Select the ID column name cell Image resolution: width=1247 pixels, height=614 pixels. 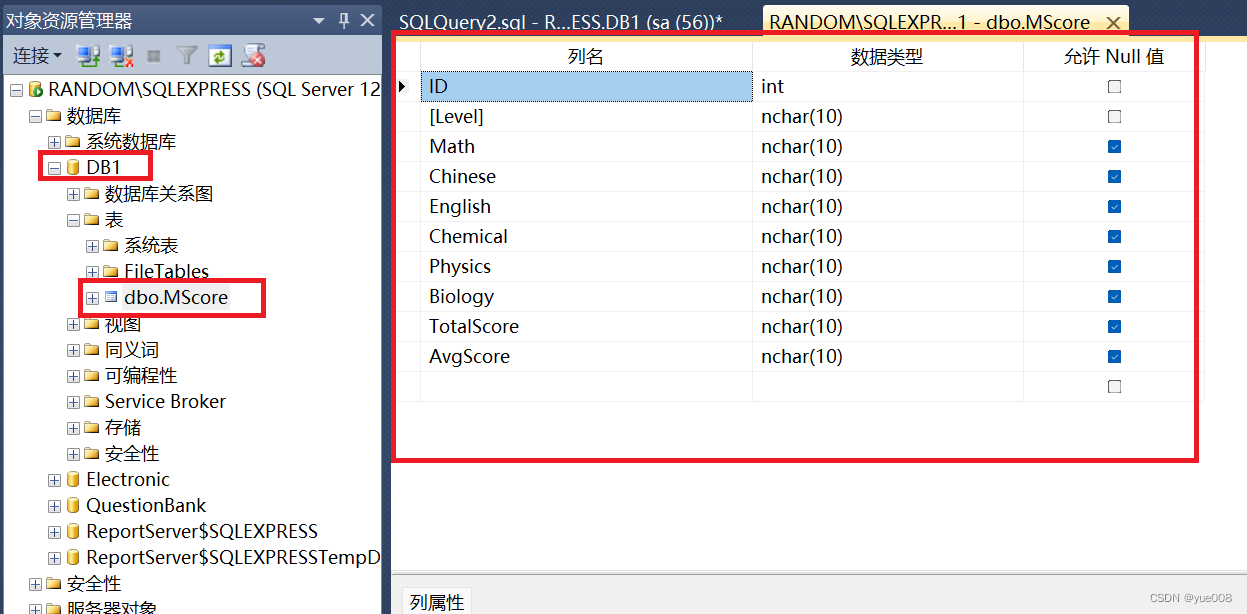[586, 87]
